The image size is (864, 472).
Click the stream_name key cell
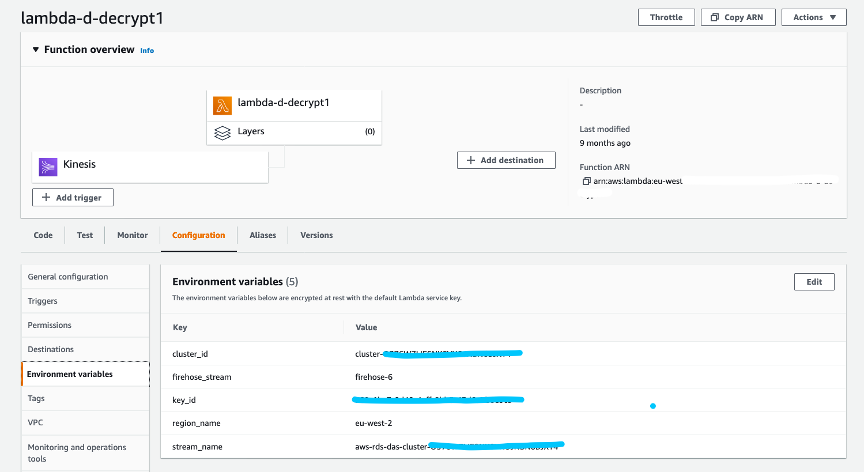[x=197, y=447]
